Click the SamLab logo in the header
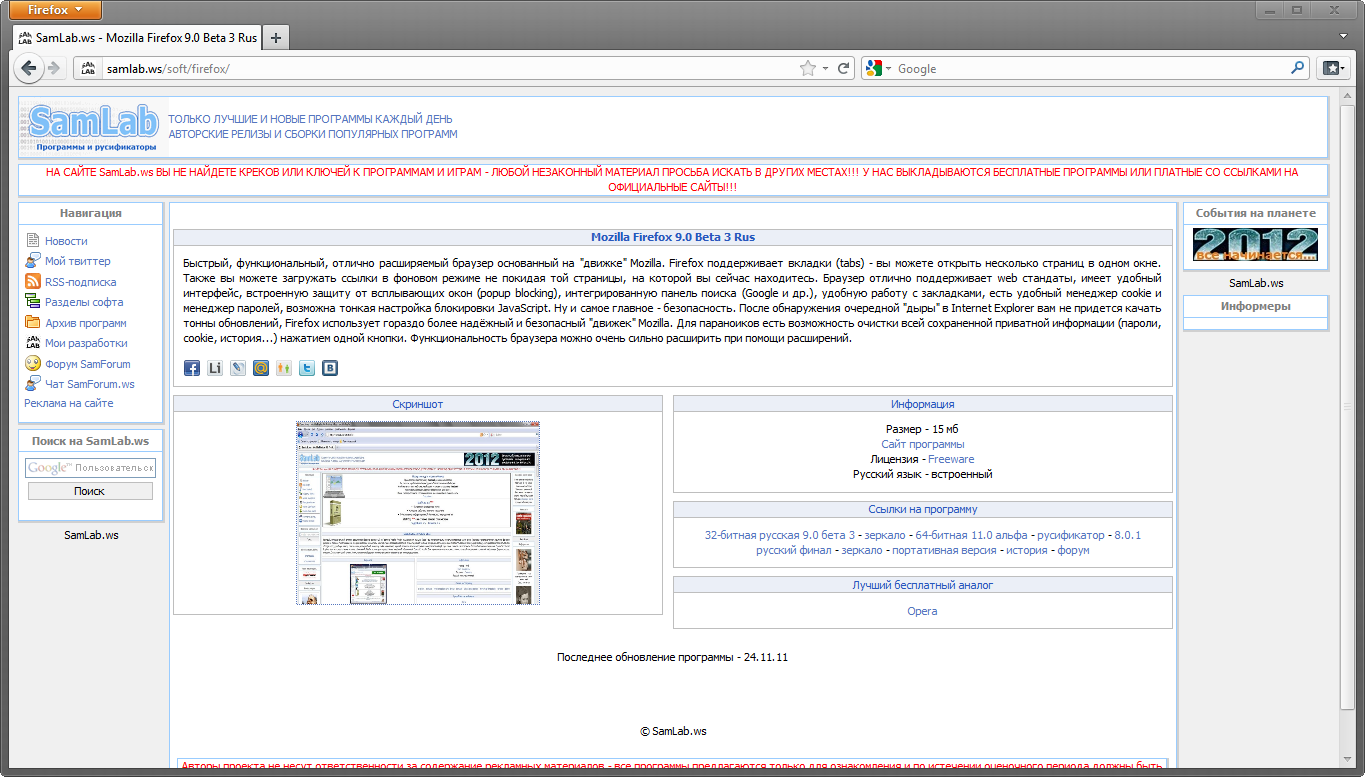 pyautogui.click(x=93, y=127)
